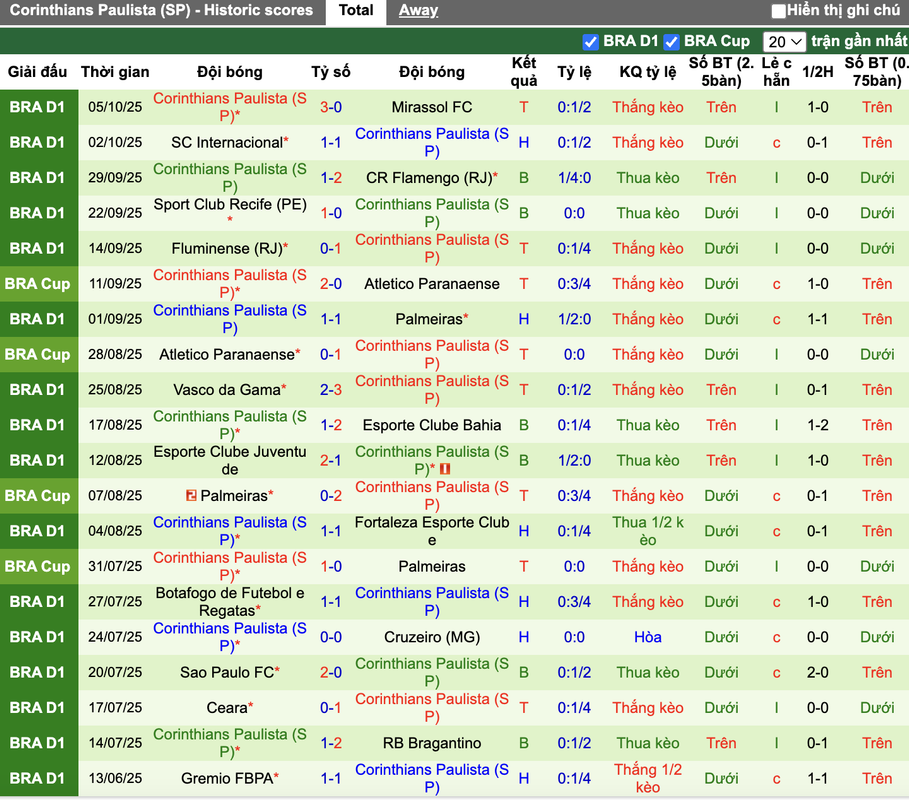Select the date 13/06/25
The image size is (909, 800).
[x=115, y=779]
